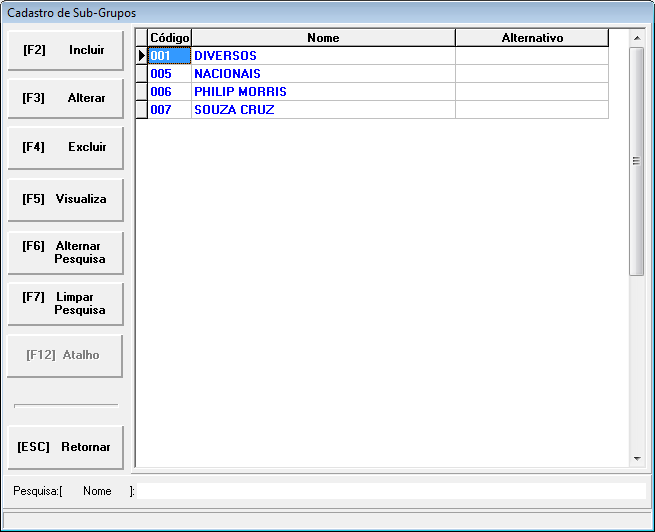Click the row selector arrow indicator
Screen dimensions: 655x532
(x=141, y=56)
